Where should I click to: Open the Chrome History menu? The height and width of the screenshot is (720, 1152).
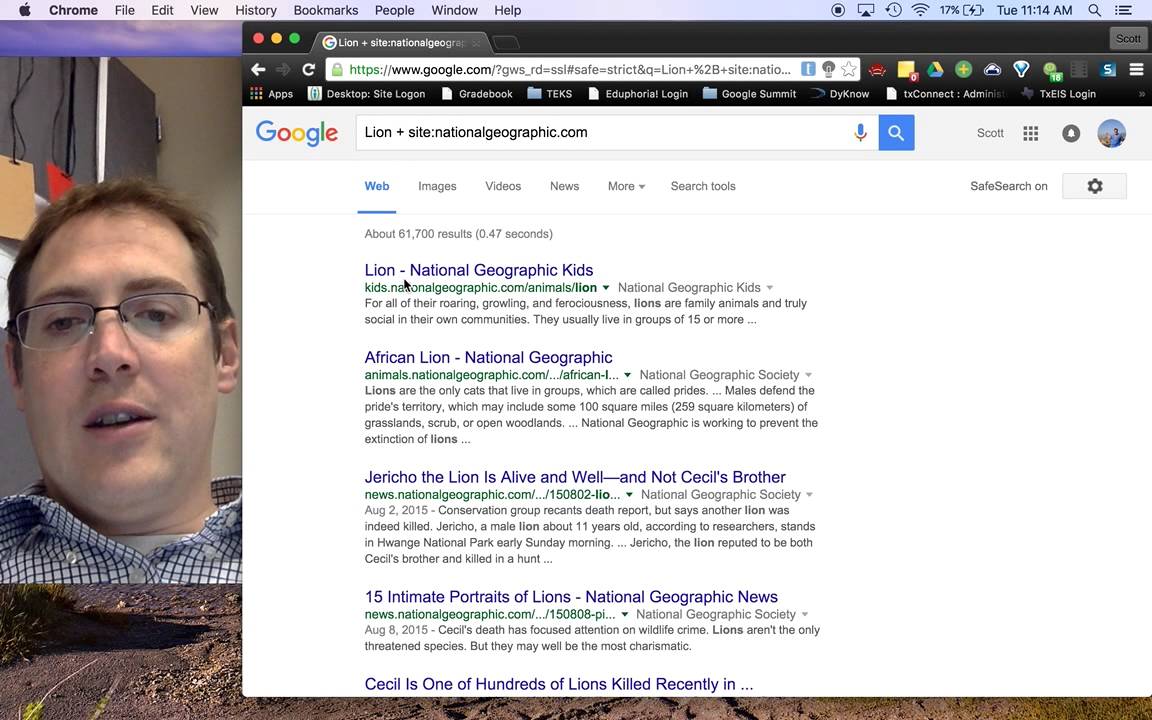[x=256, y=10]
